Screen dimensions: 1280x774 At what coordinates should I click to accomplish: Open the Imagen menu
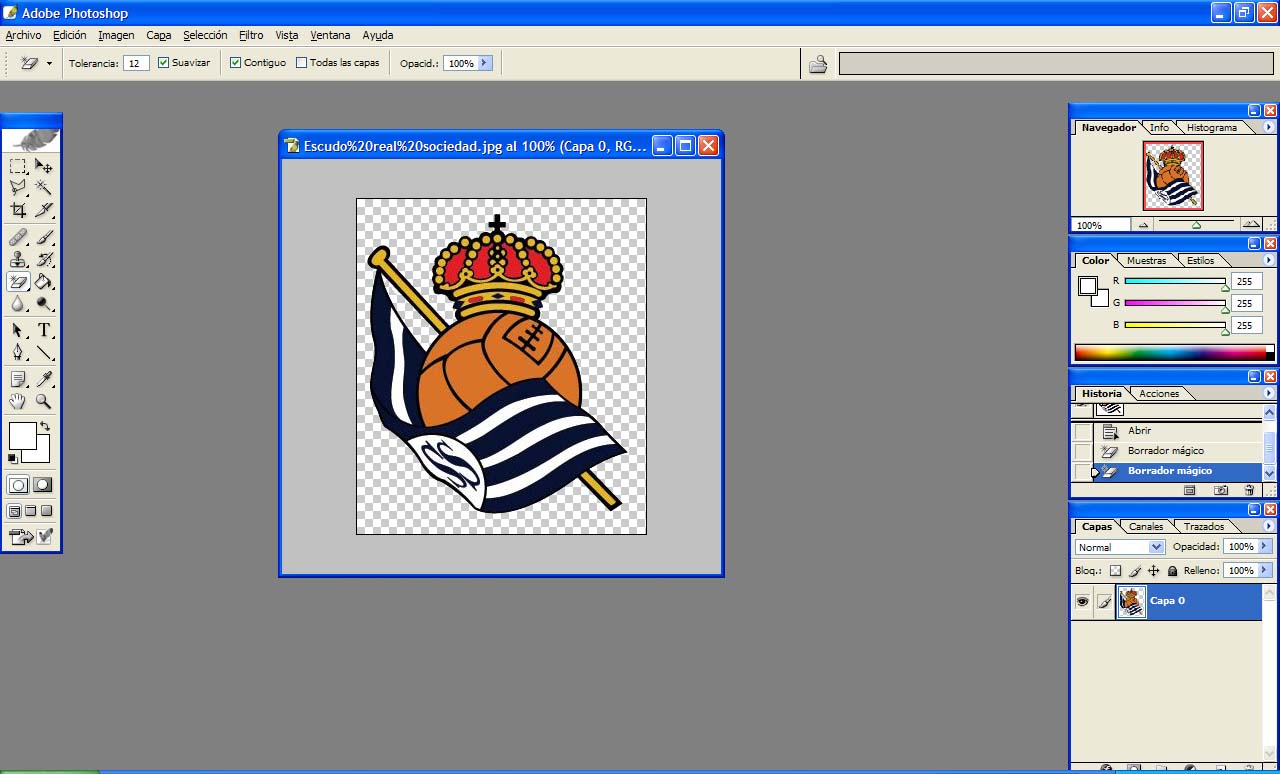click(x=116, y=35)
